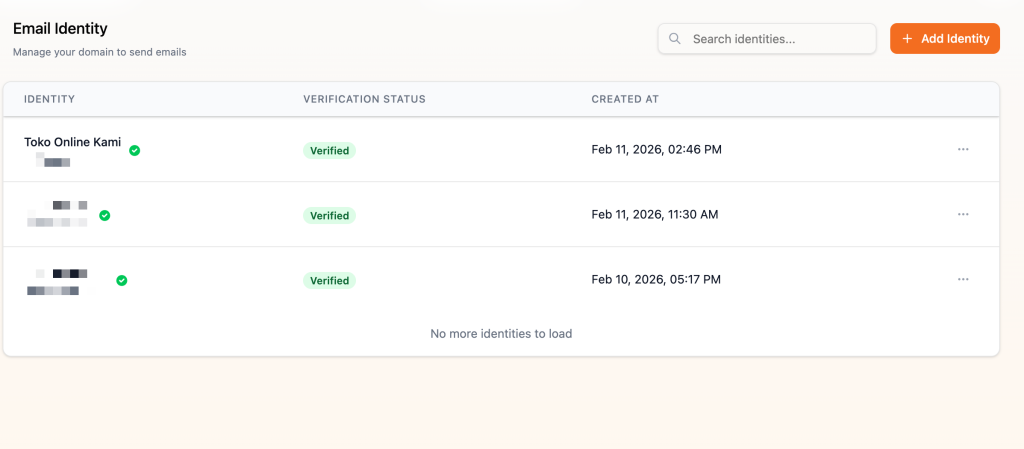This screenshot has height=449, width=1024.
Task: Click the Created At column header
Action: pyautogui.click(x=625, y=99)
